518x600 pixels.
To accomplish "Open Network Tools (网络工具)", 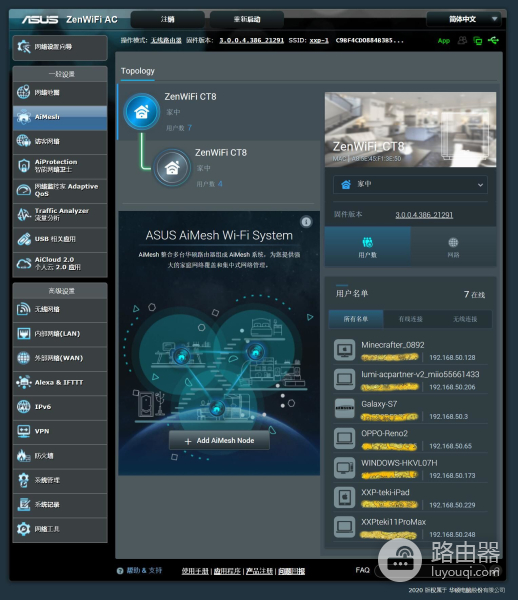I will pyautogui.click(x=60, y=529).
